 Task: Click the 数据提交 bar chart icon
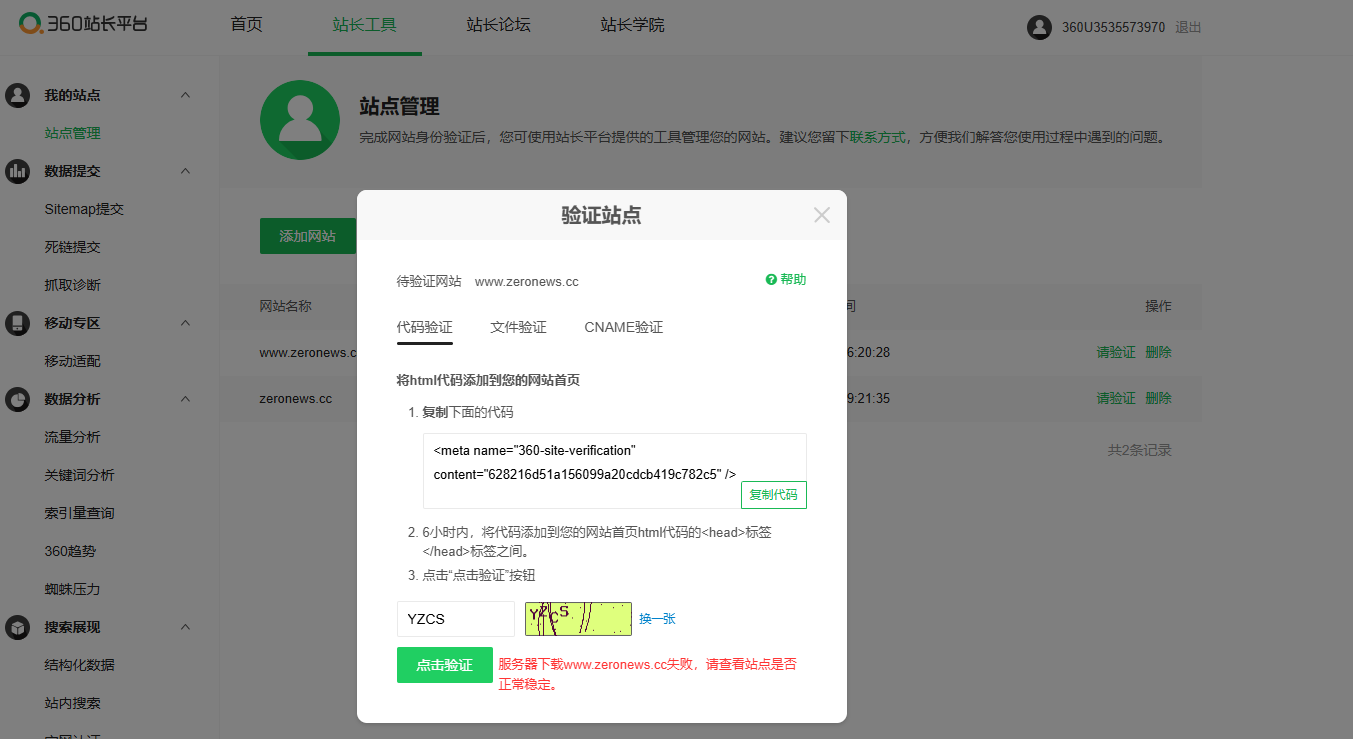coord(18,171)
